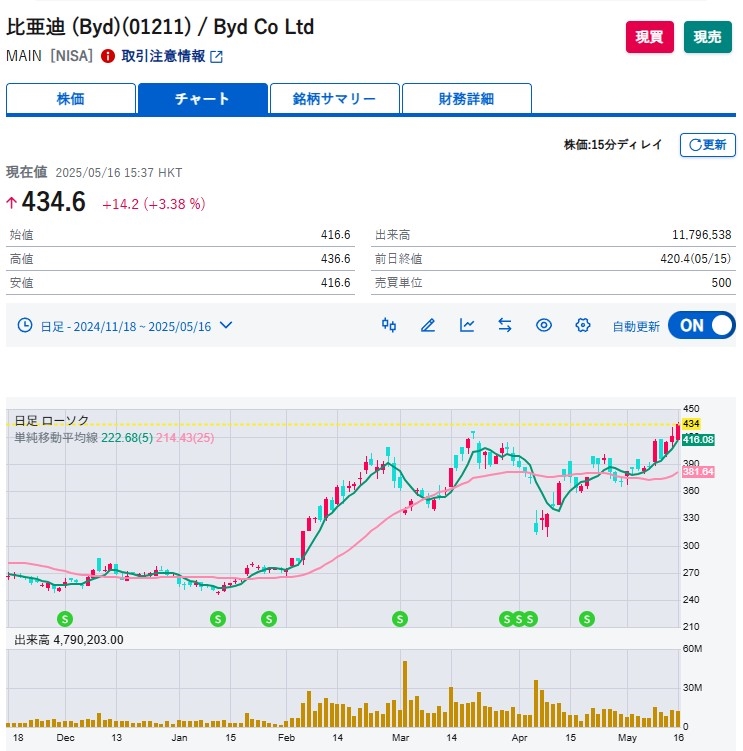Click the clock icon beside the date range
The image size is (743, 751).
(x=24, y=326)
